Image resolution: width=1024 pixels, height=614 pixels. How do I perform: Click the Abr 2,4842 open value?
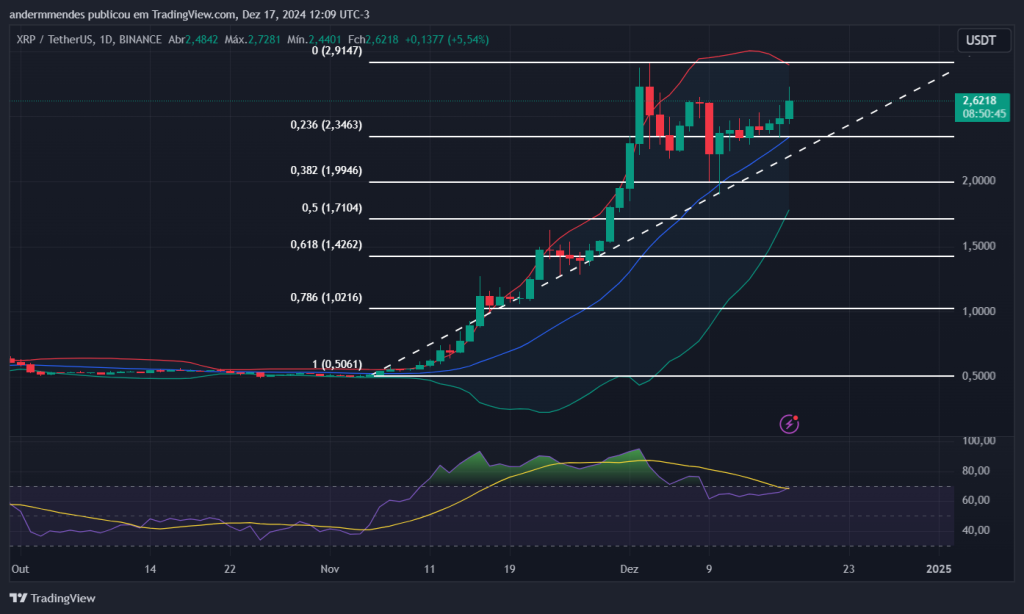[x=193, y=40]
